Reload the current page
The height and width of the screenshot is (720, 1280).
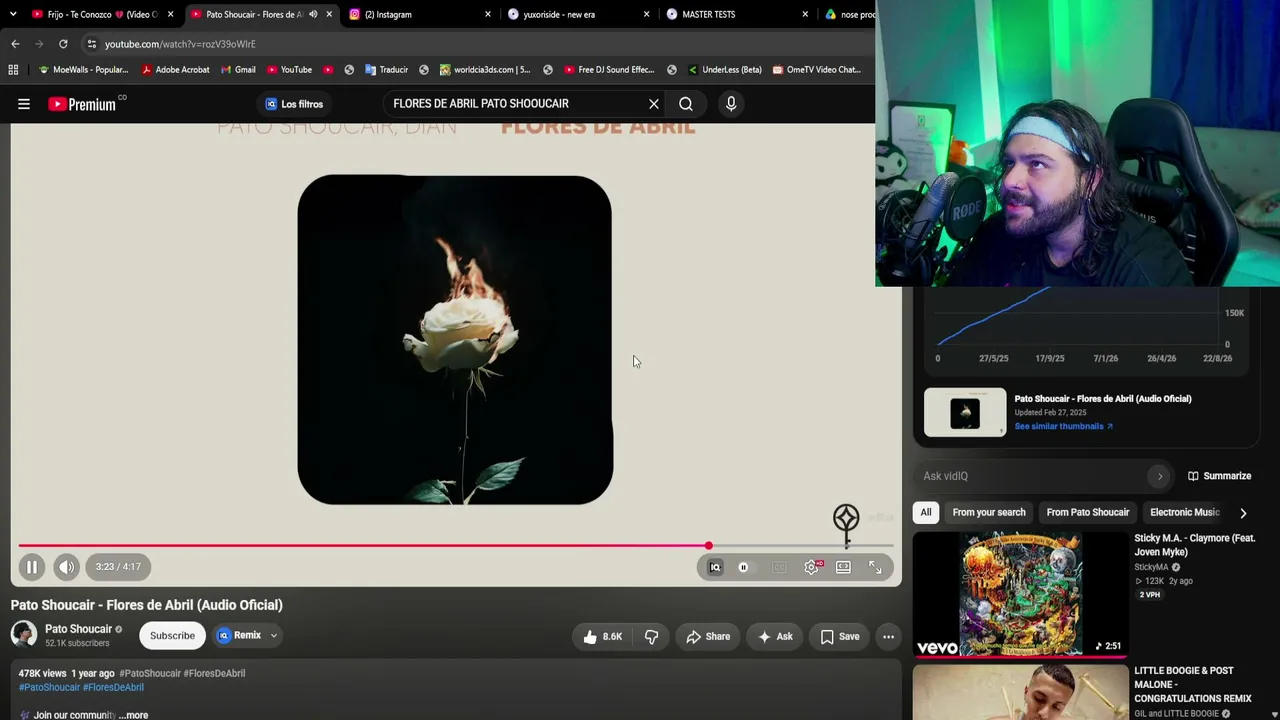coord(63,44)
